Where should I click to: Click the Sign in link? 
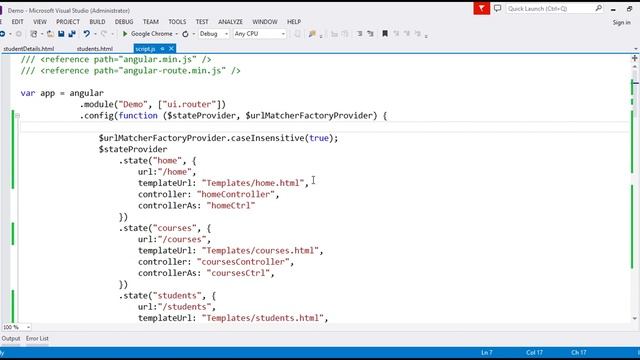tap(621, 22)
